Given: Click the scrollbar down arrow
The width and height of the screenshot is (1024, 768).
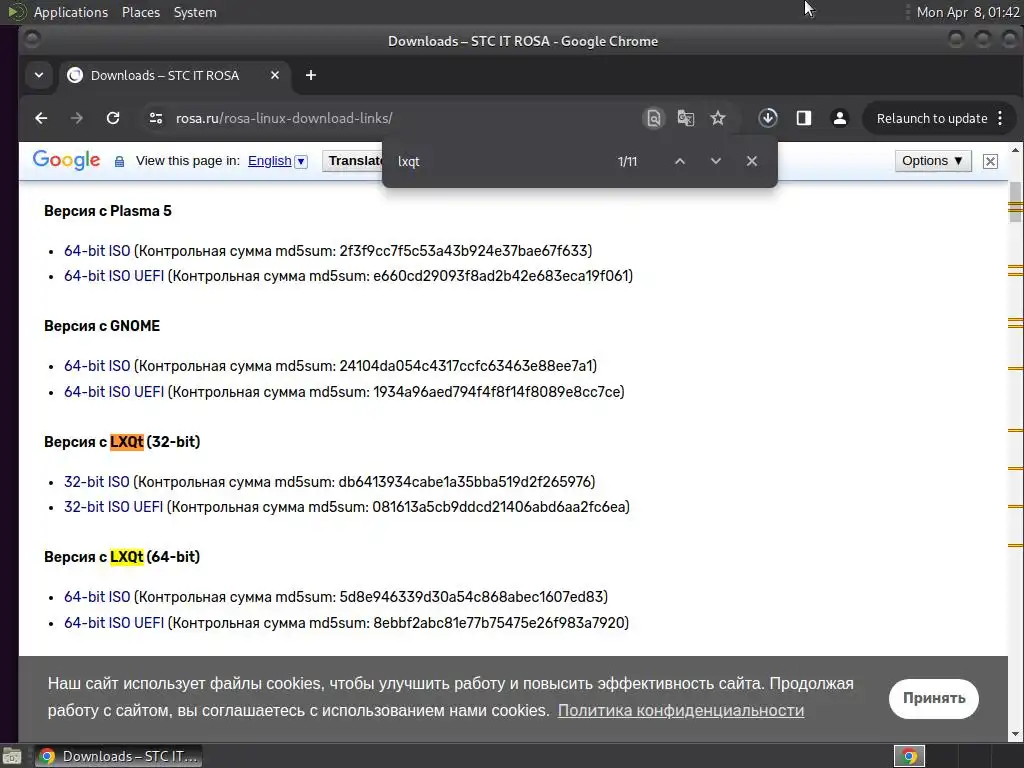Looking at the screenshot, I should pos(1015,735).
